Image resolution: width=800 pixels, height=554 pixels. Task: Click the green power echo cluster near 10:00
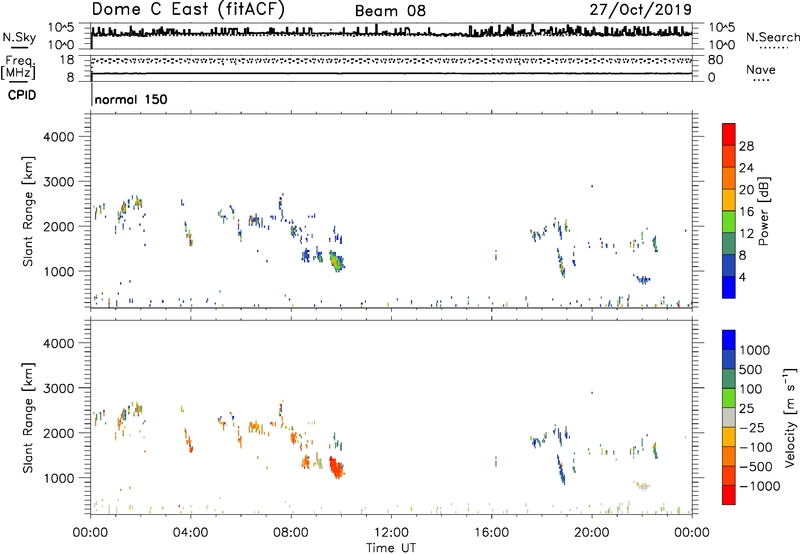(336, 261)
